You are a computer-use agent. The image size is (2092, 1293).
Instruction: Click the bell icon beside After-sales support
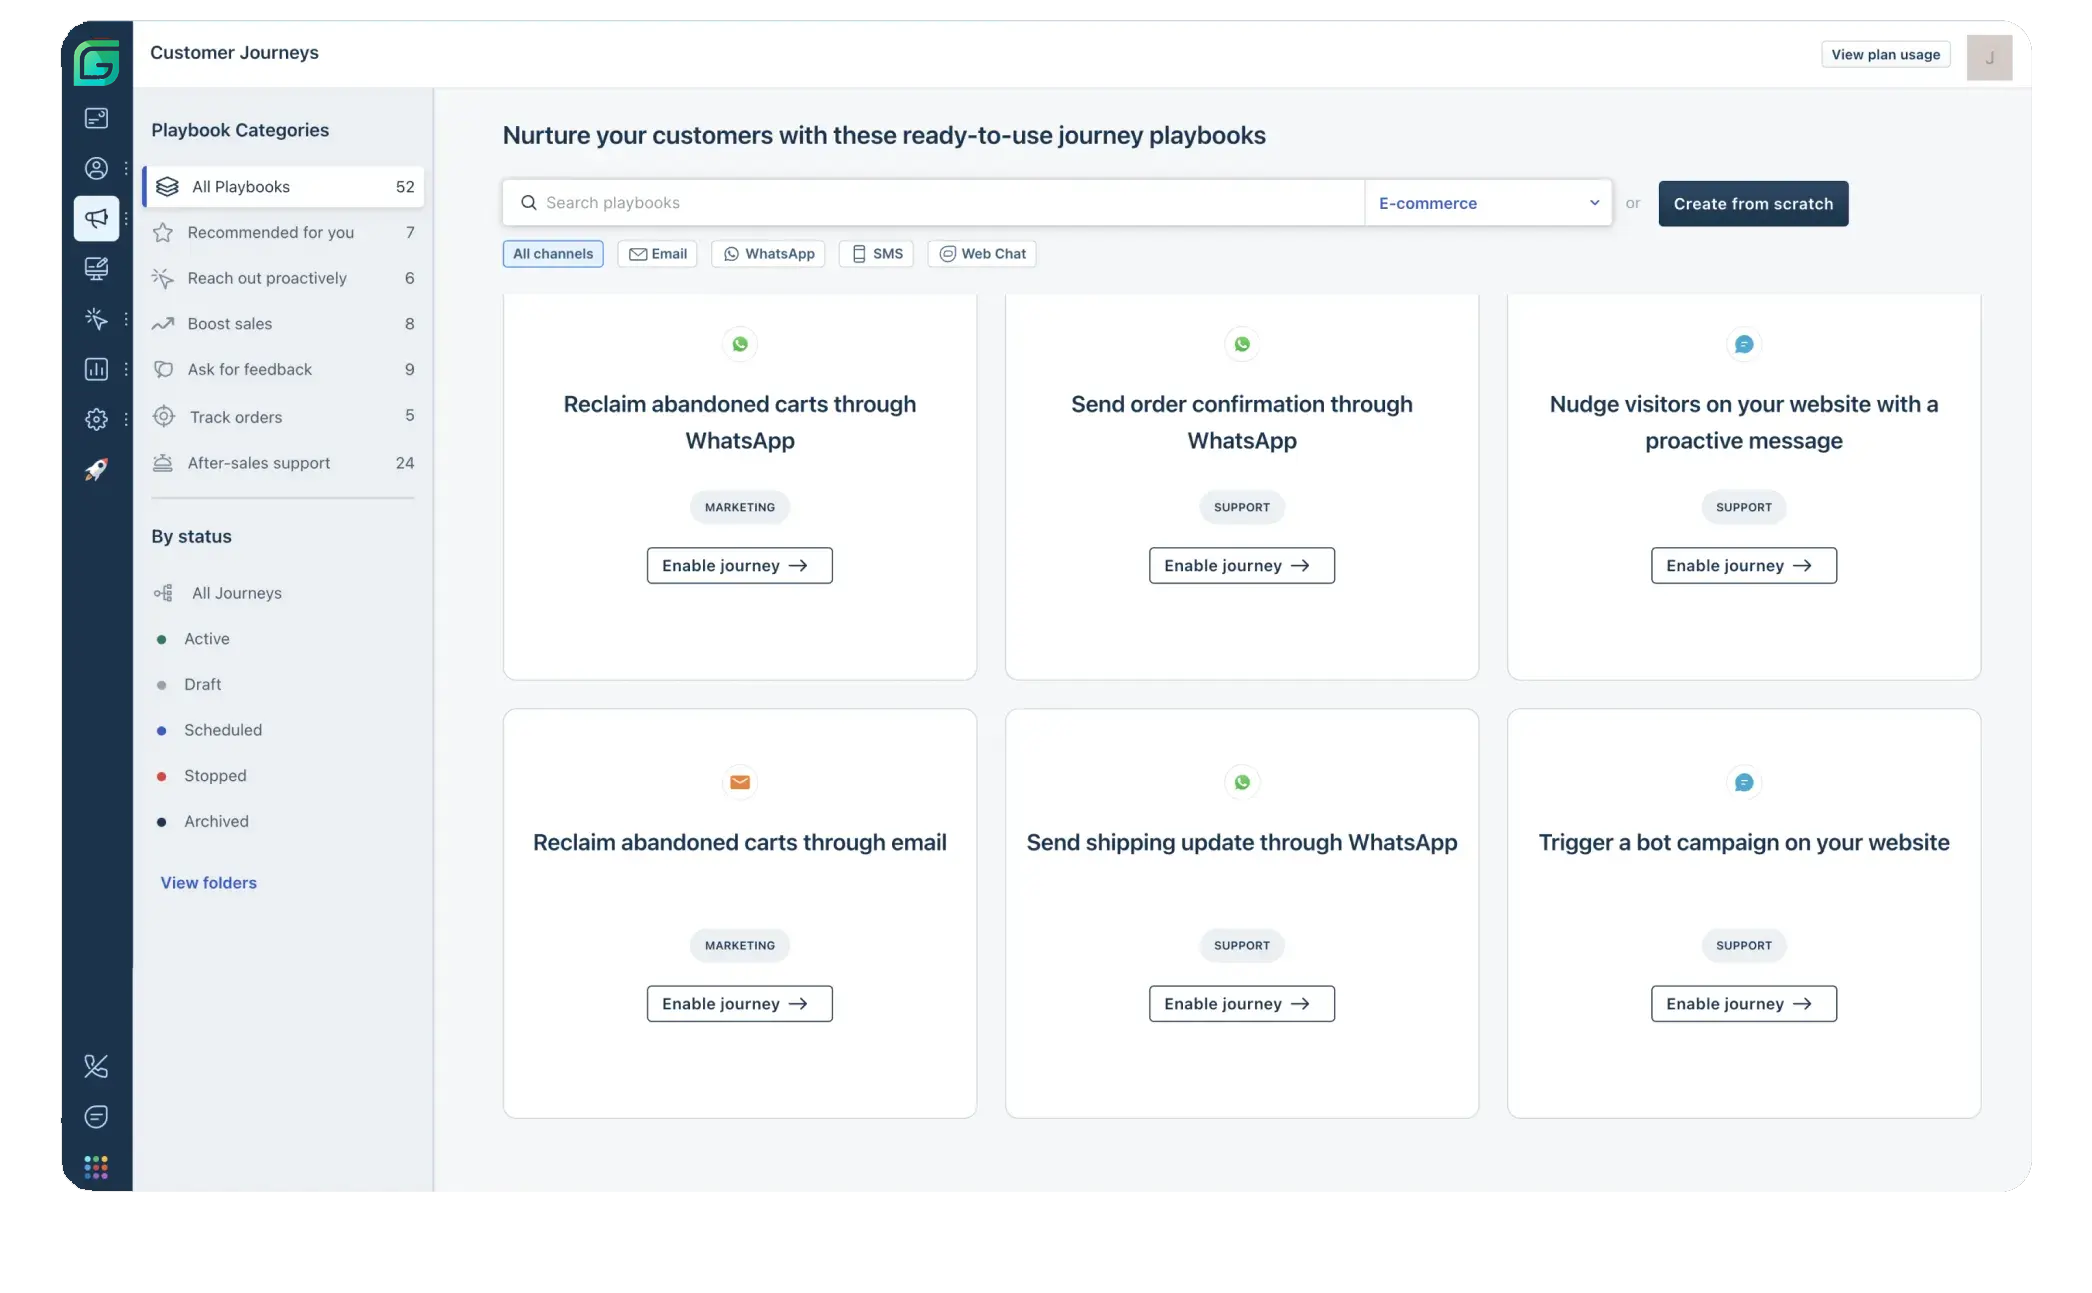(162, 462)
